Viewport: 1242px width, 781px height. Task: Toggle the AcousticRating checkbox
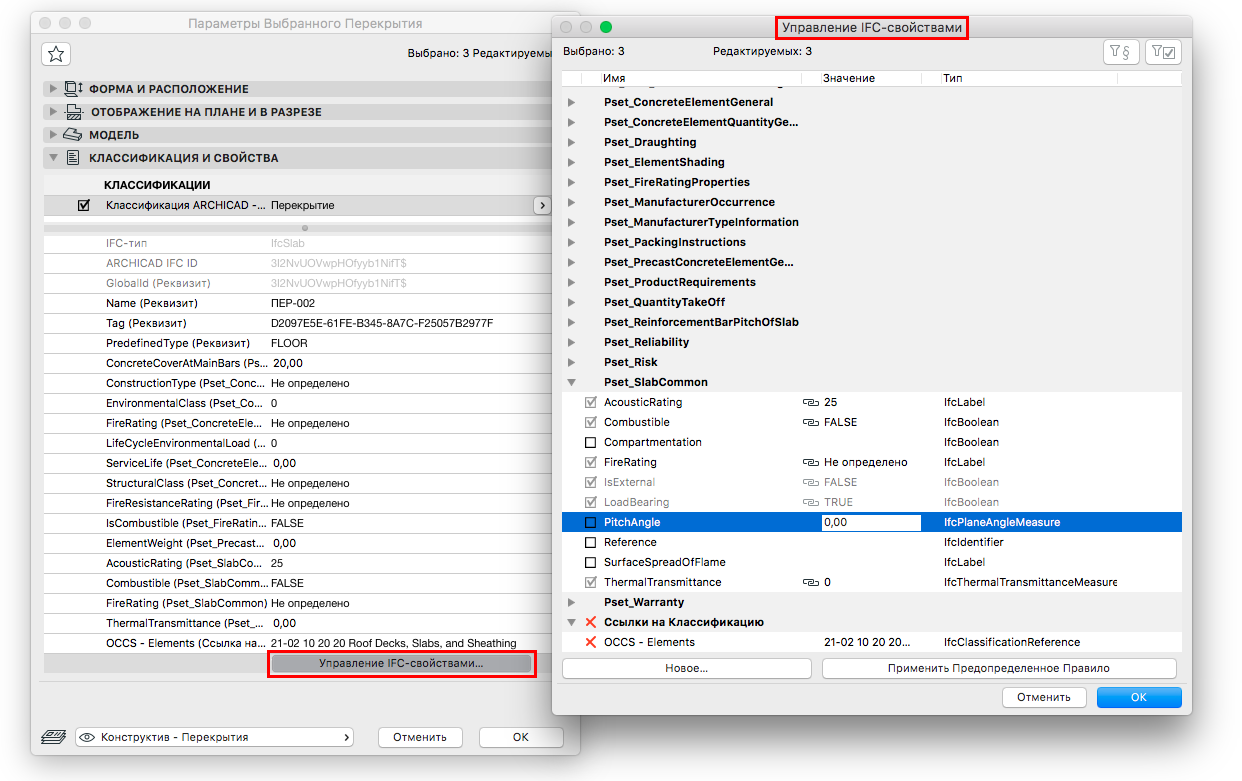pyautogui.click(x=590, y=402)
